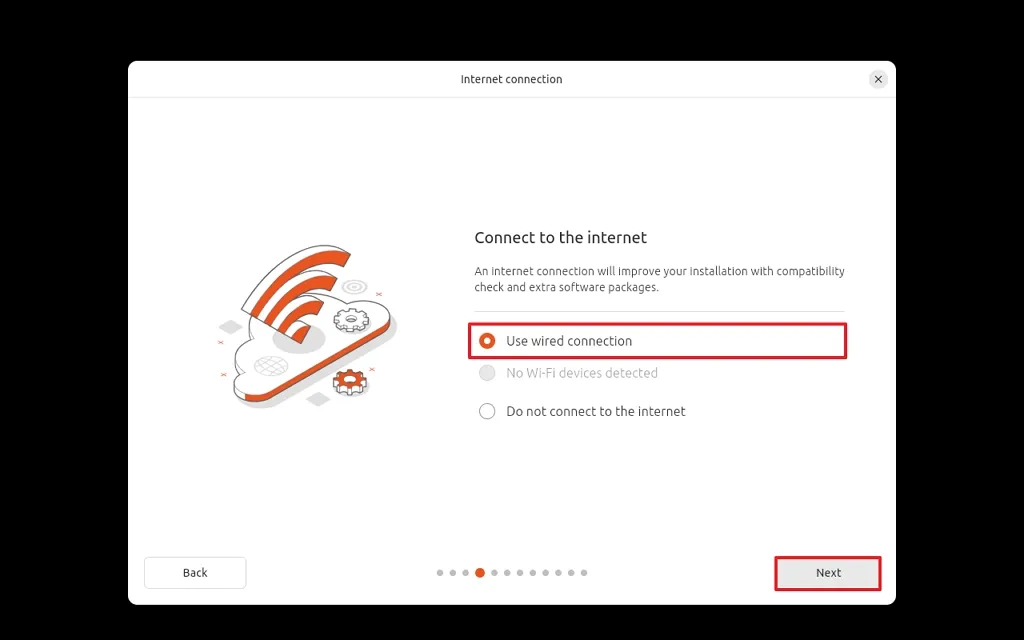Go back with the Back button

(x=195, y=573)
